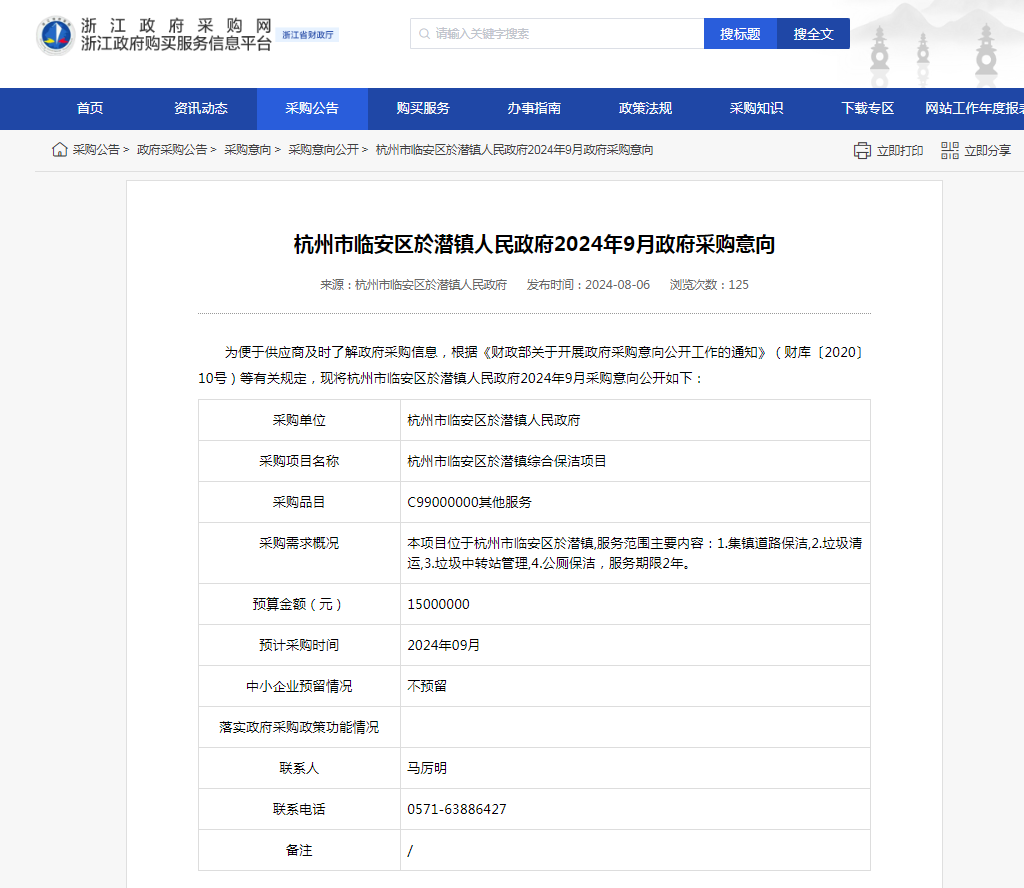Click the 中小企业预留情况 label cell
1024x888 pixels.
coord(299,687)
